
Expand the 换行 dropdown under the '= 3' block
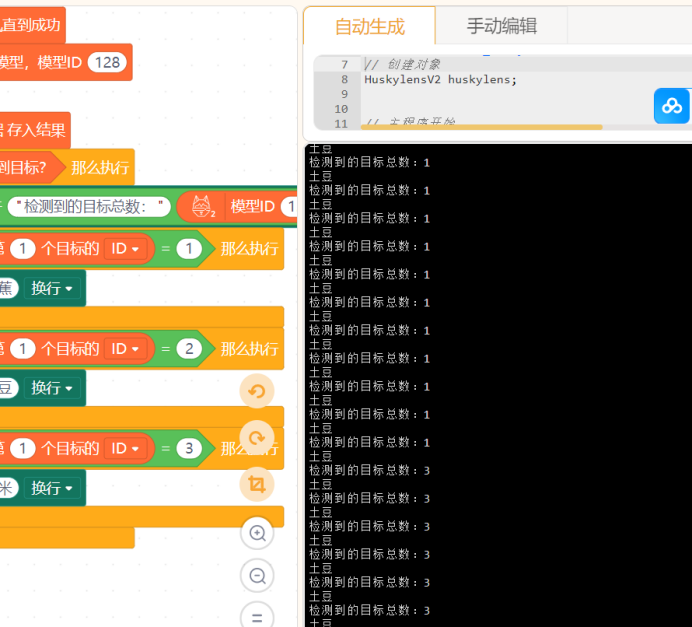click(x=52, y=488)
